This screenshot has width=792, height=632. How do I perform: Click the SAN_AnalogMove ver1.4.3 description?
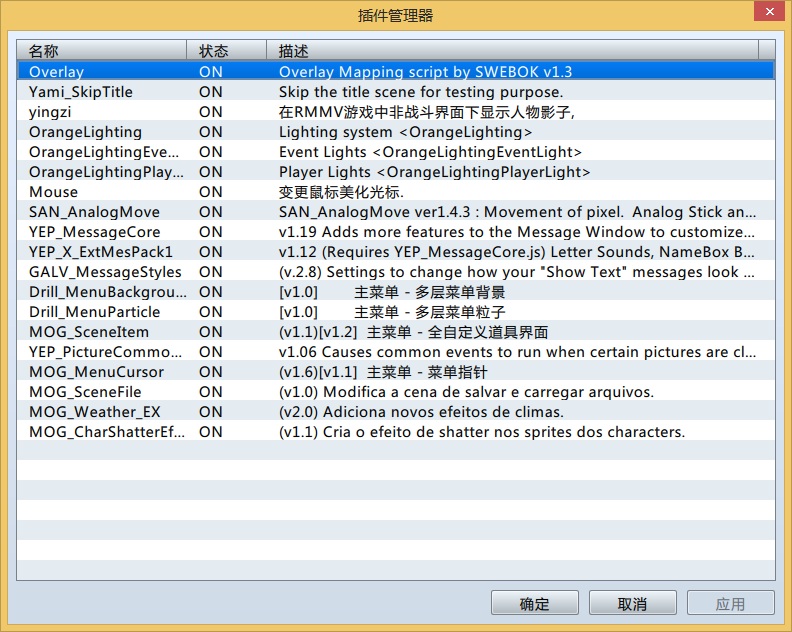[x=517, y=212]
